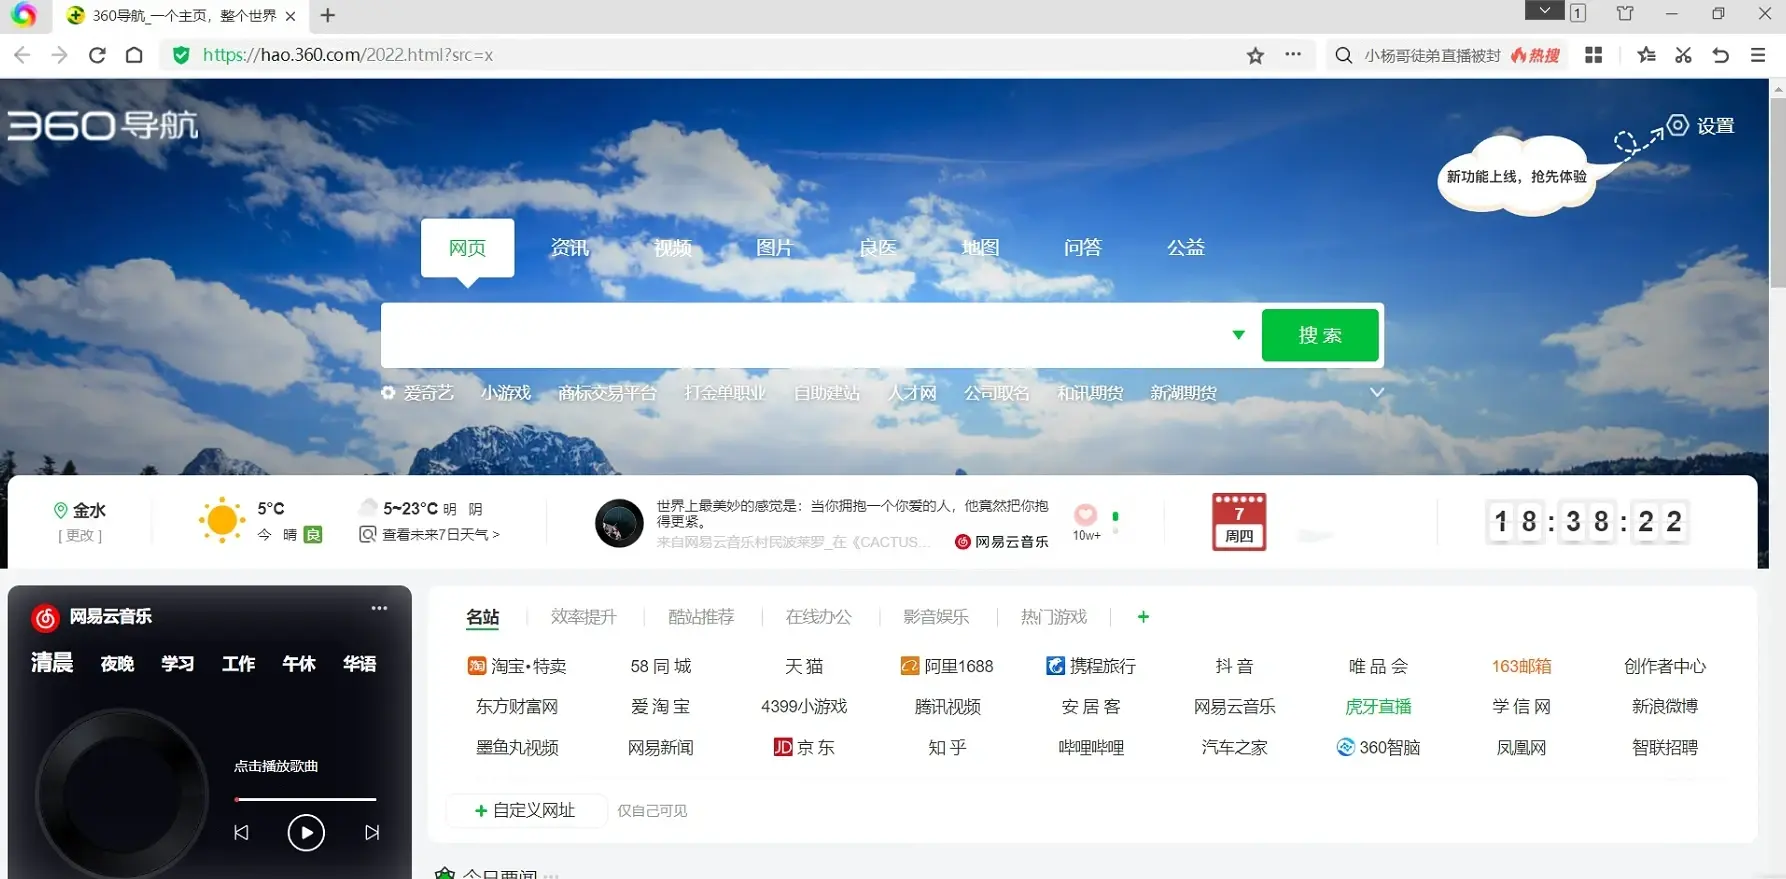Click the browser address bar URL
Screen dimensions: 1786x879
pyautogui.click(x=348, y=55)
